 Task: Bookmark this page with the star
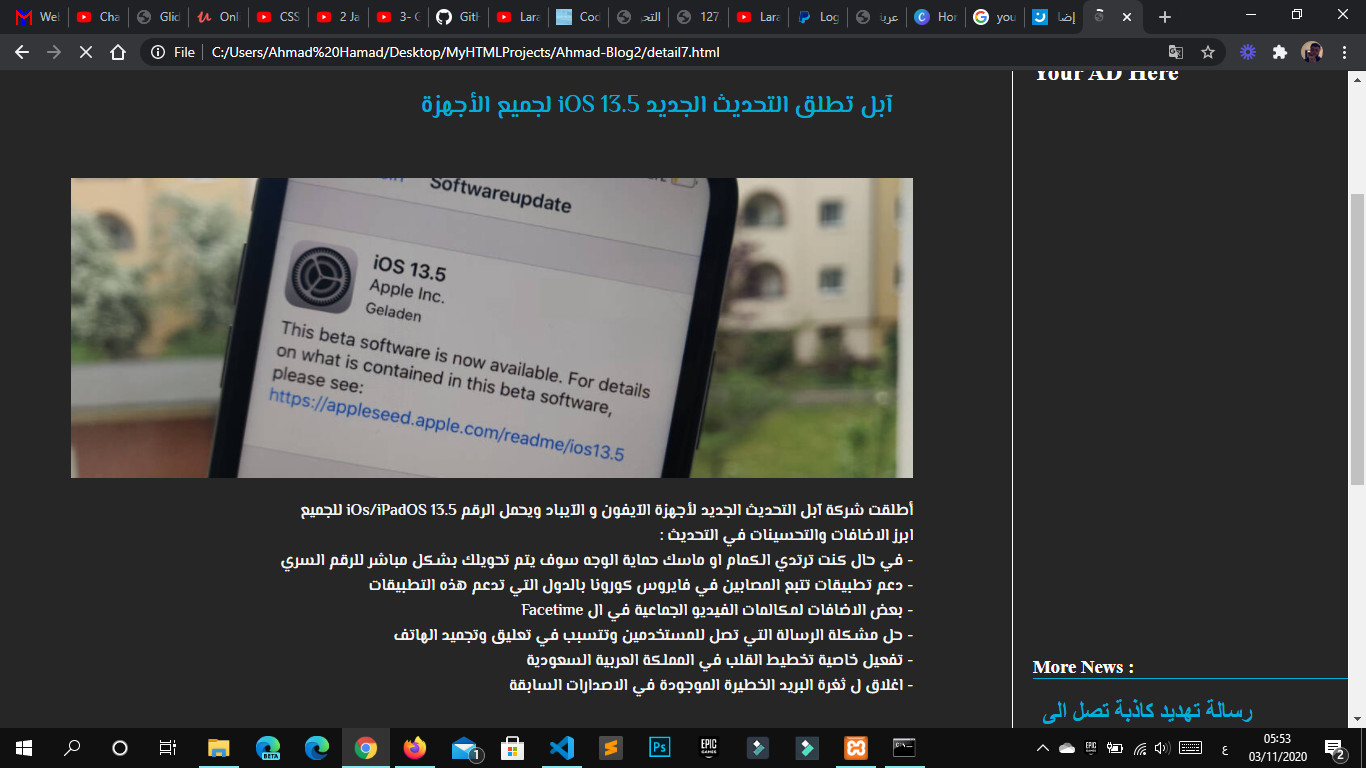(x=1208, y=52)
